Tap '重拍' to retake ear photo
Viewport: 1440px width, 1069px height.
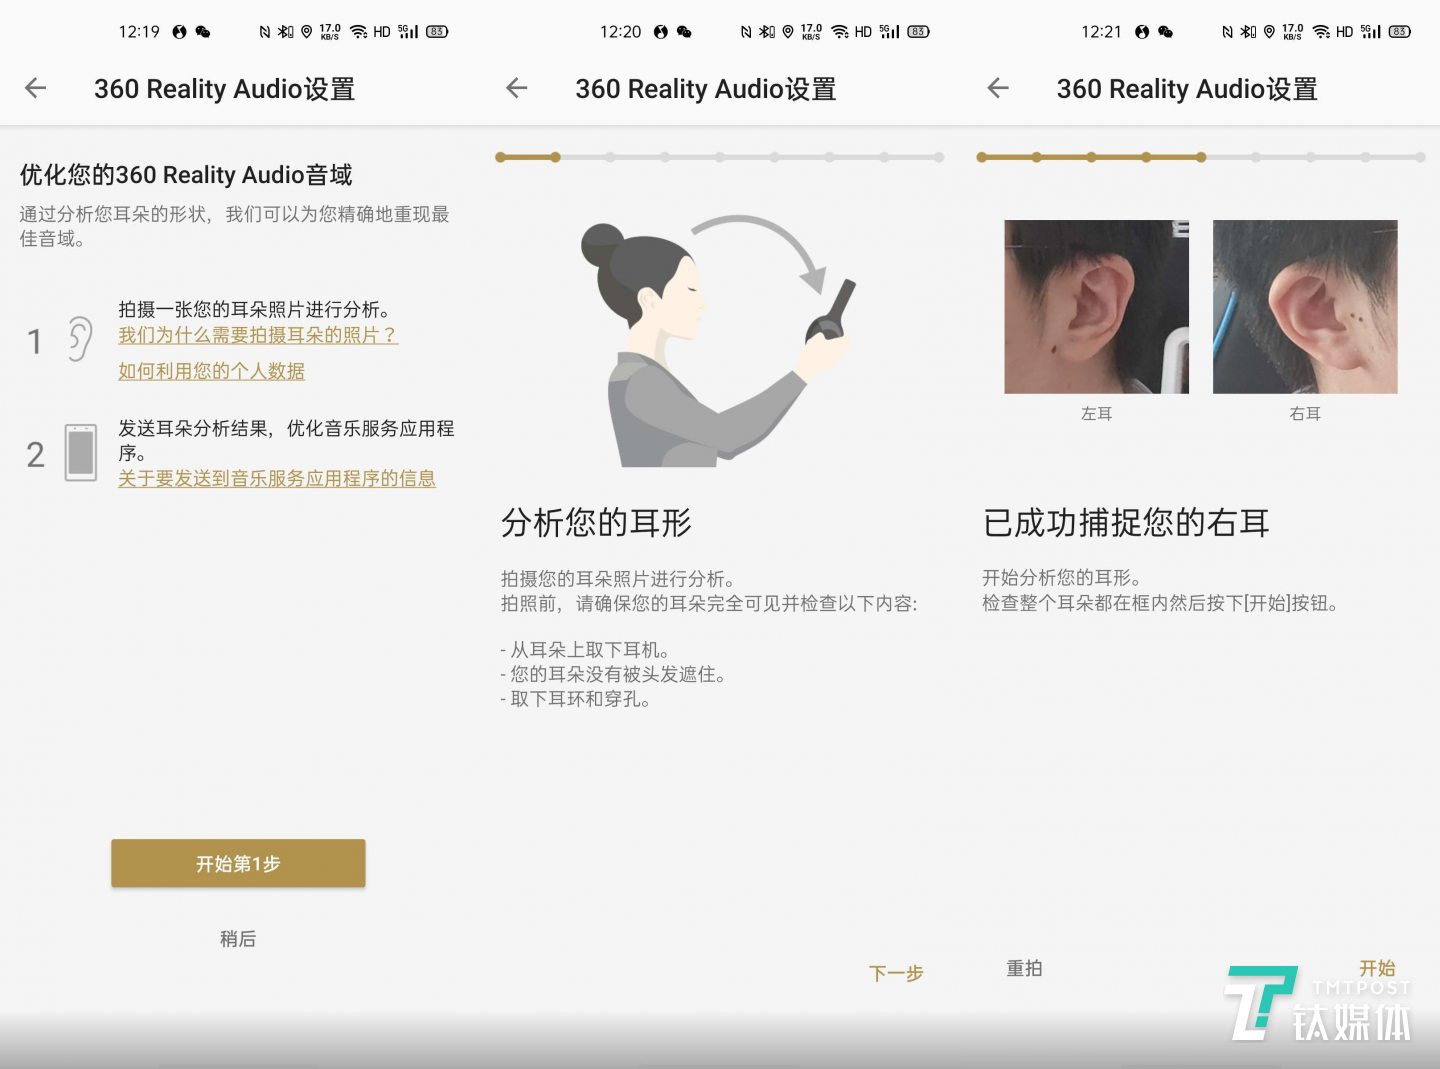[1024, 968]
